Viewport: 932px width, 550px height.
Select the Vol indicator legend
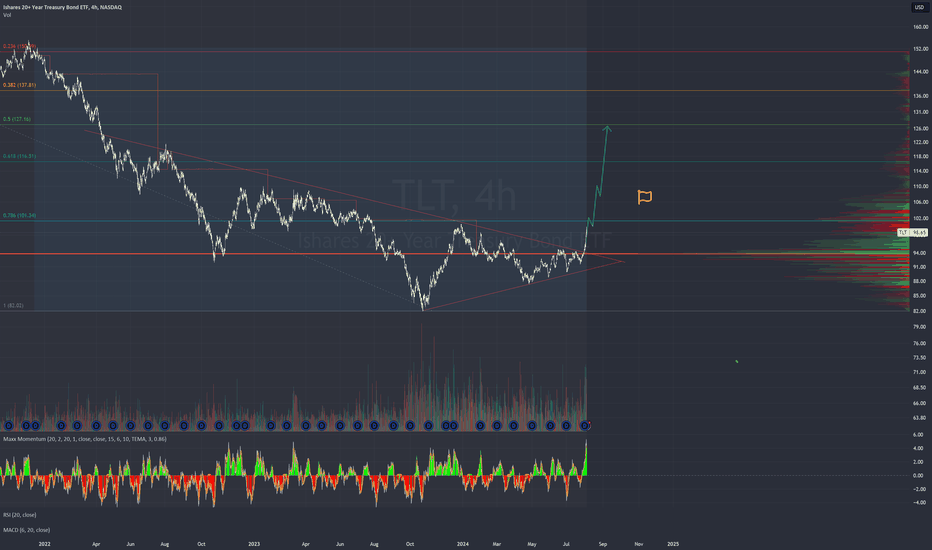(x=7, y=15)
